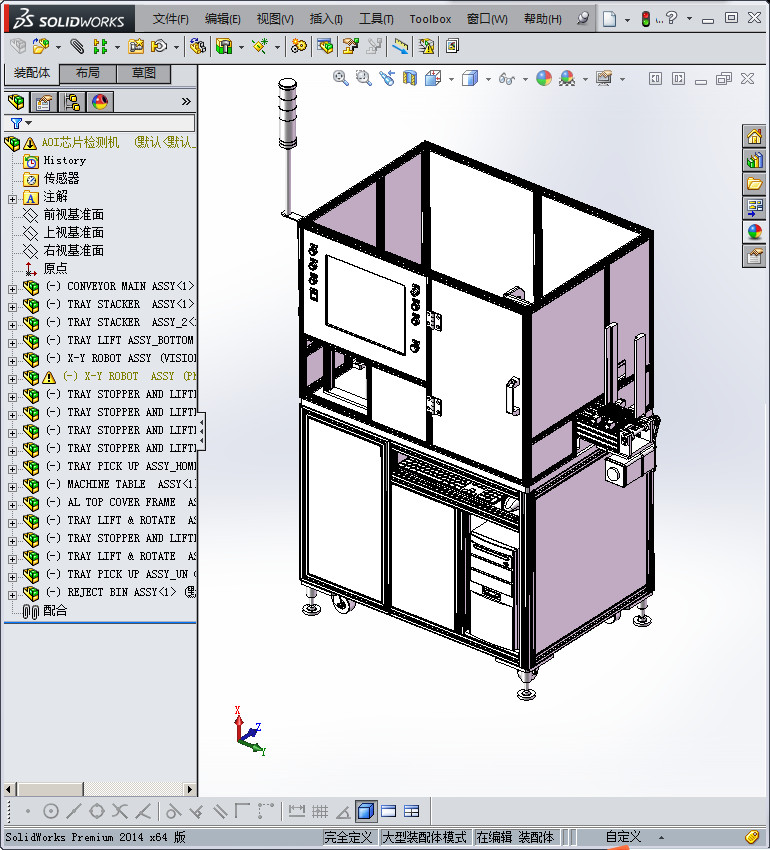Expand the REJECT BIN ASSY node
The height and width of the screenshot is (850, 770).
coord(12,595)
